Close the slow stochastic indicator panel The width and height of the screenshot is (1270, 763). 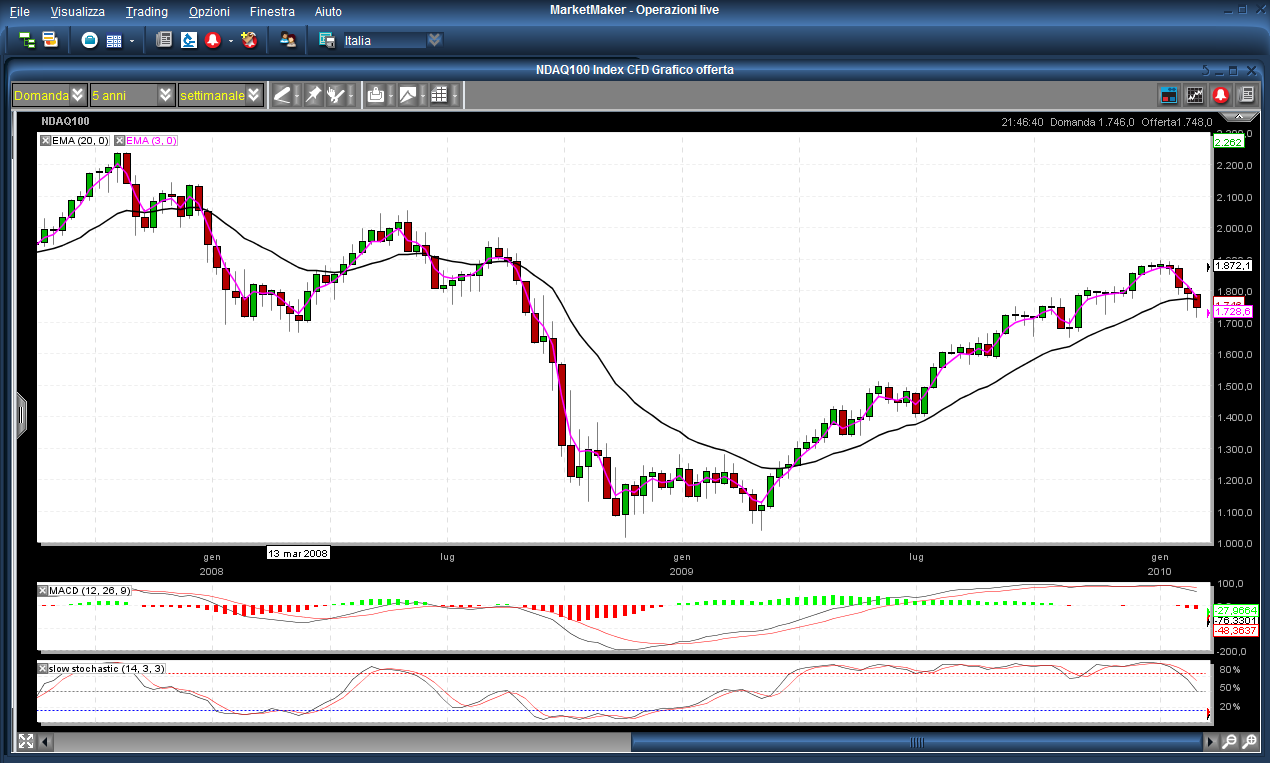click(44, 667)
